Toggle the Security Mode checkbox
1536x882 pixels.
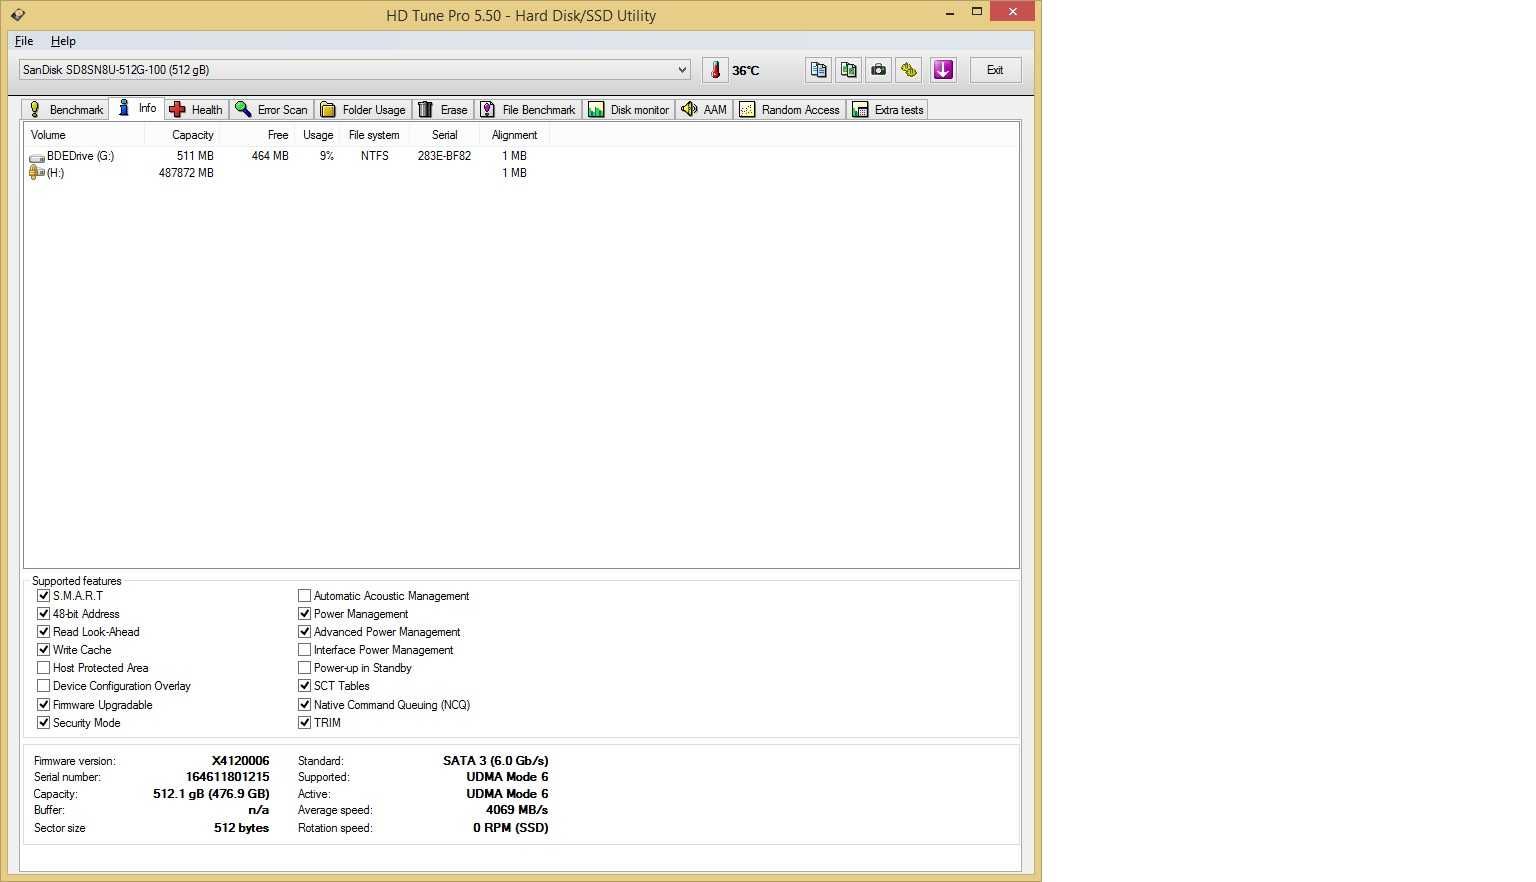(43, 723)
